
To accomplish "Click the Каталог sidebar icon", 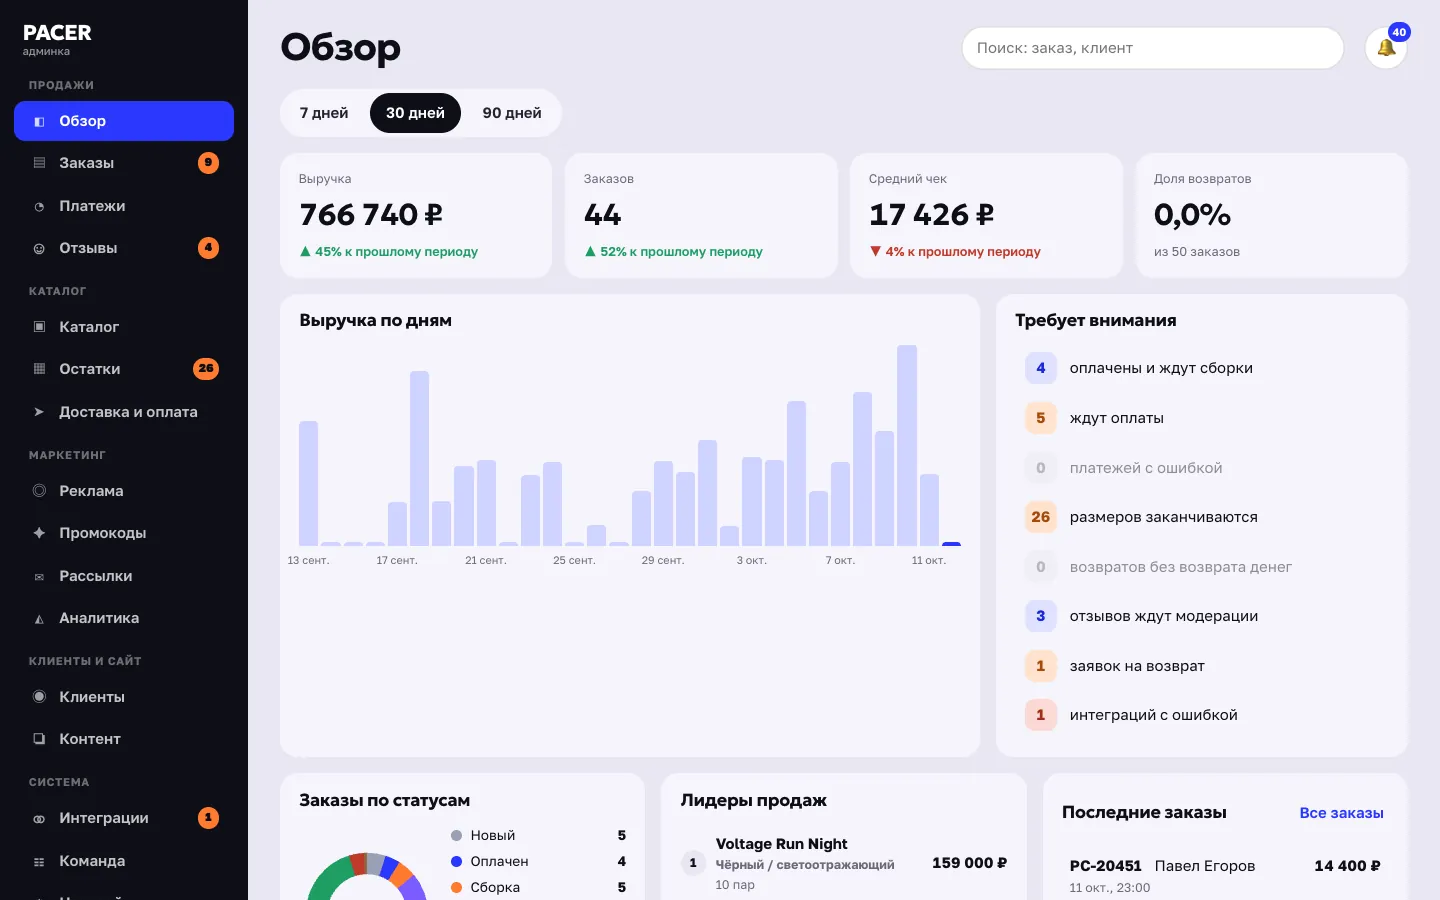I will [x=39, y=327].
